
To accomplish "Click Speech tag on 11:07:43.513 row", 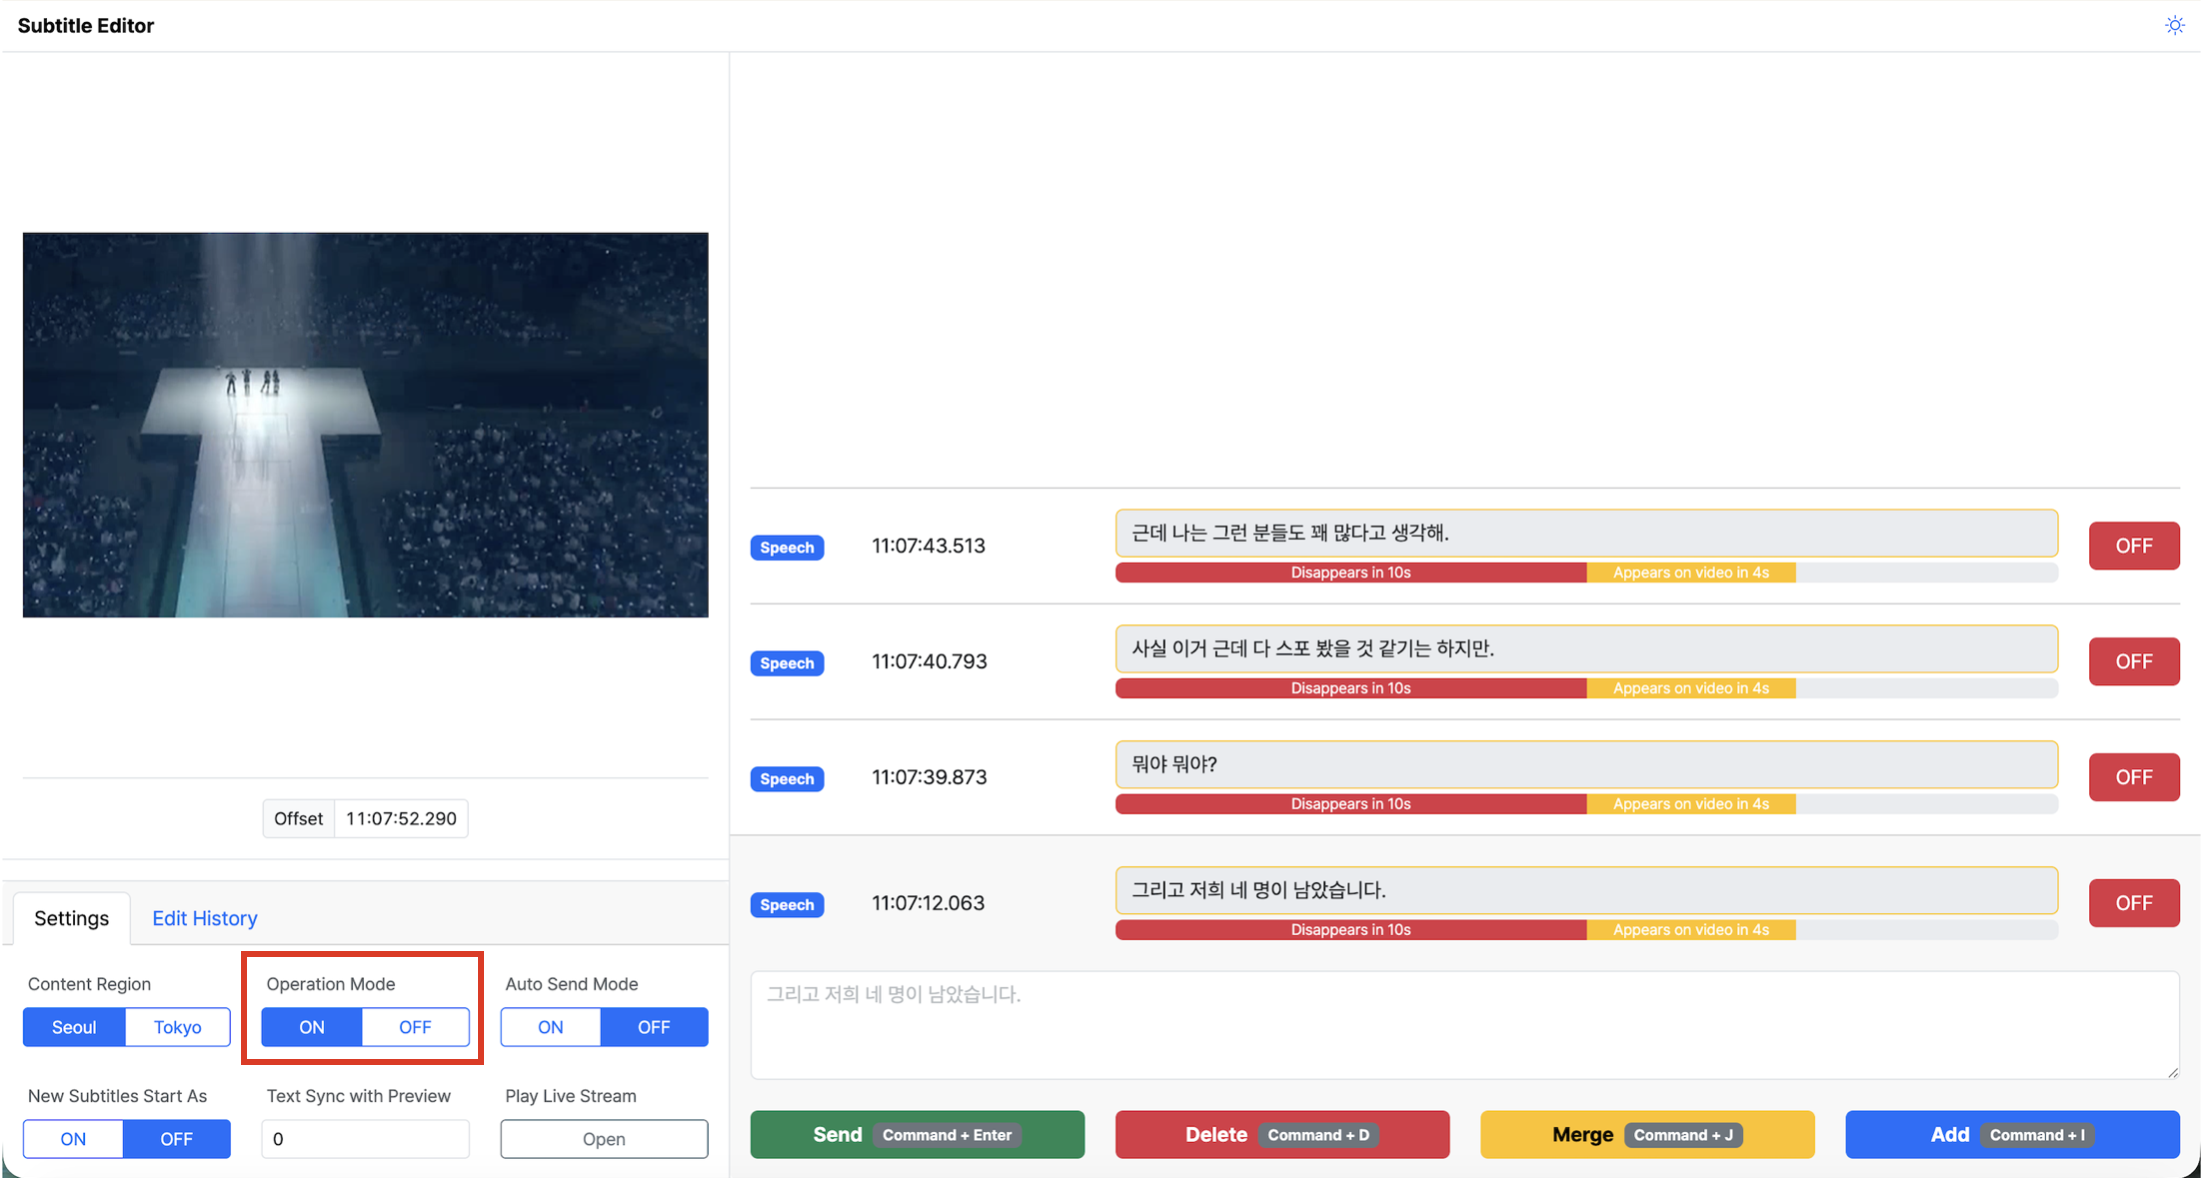I will pos(787,548).
